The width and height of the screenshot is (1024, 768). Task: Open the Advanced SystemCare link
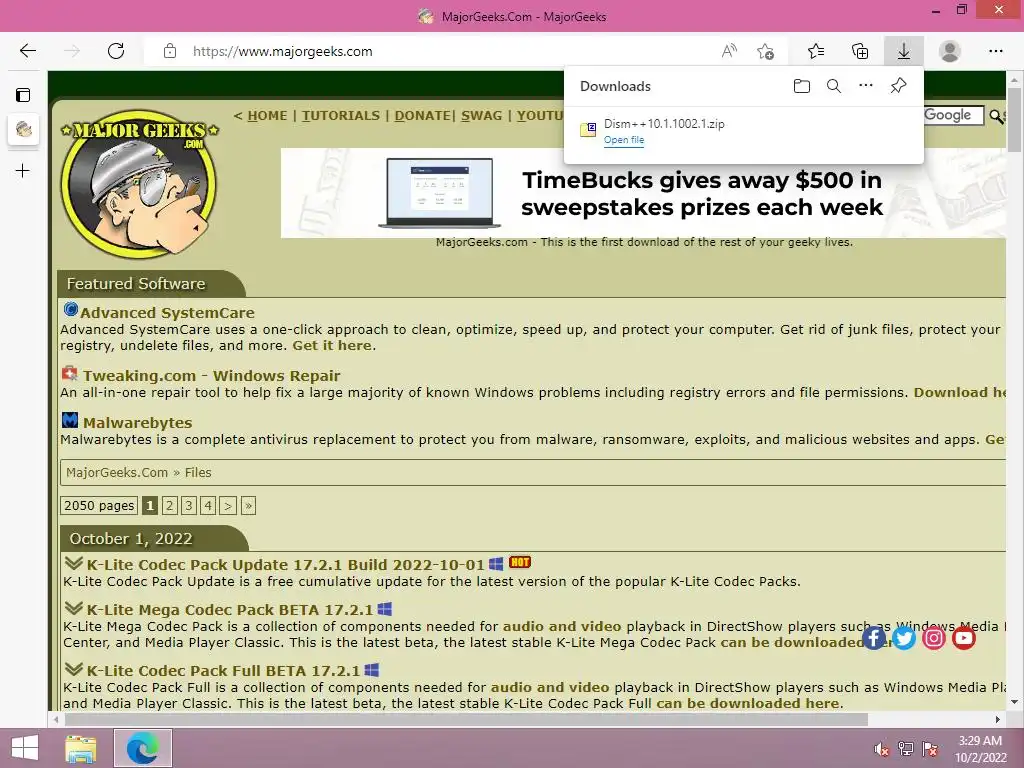click(167, 313)
